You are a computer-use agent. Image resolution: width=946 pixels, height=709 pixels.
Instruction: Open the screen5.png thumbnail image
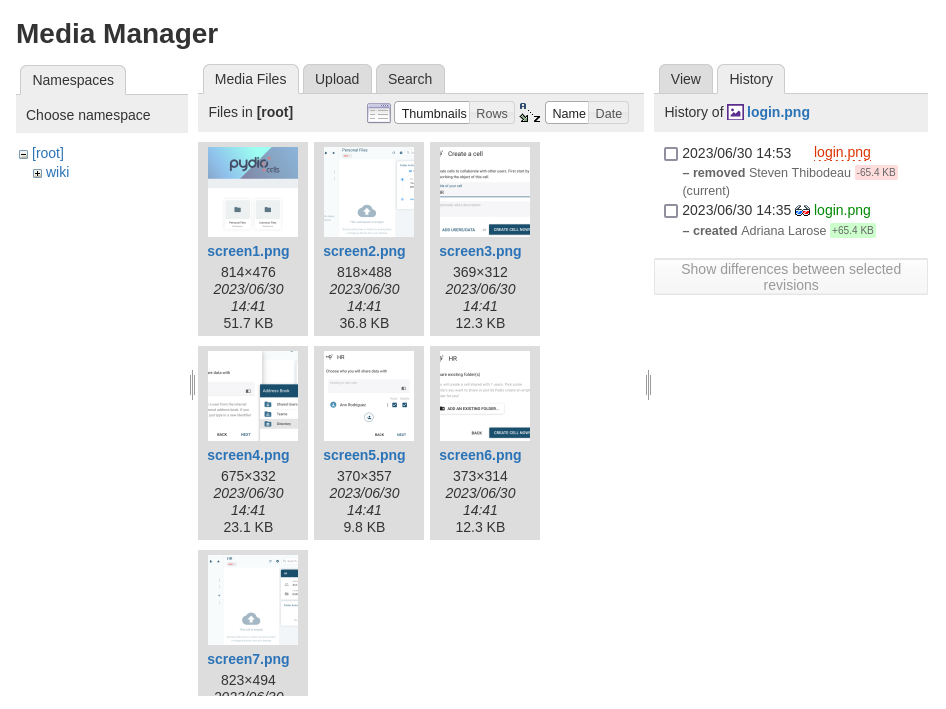[369, 396]
